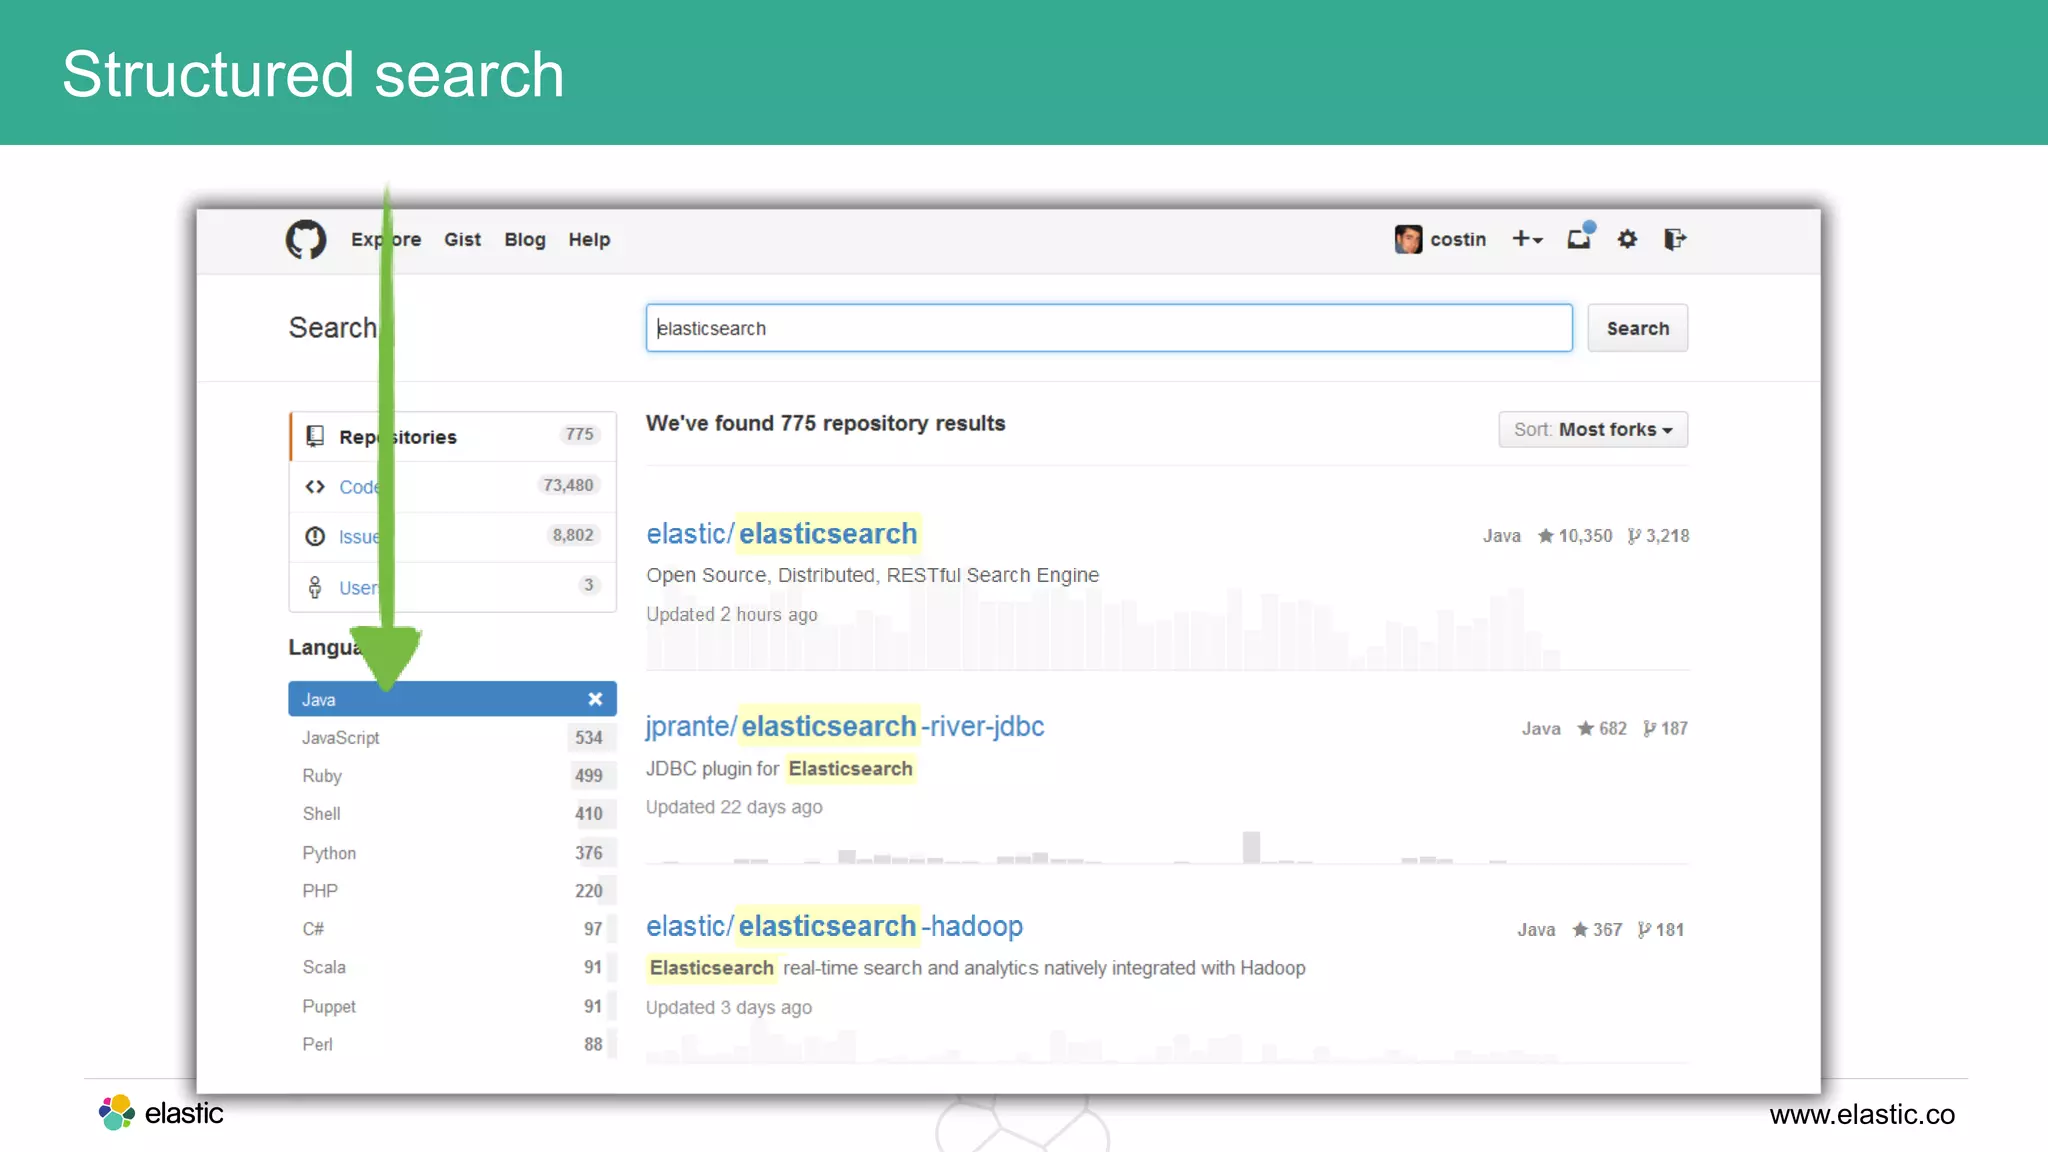
Task: Open the elastic/elasticsearch repository link
Action: click(782, 533)
